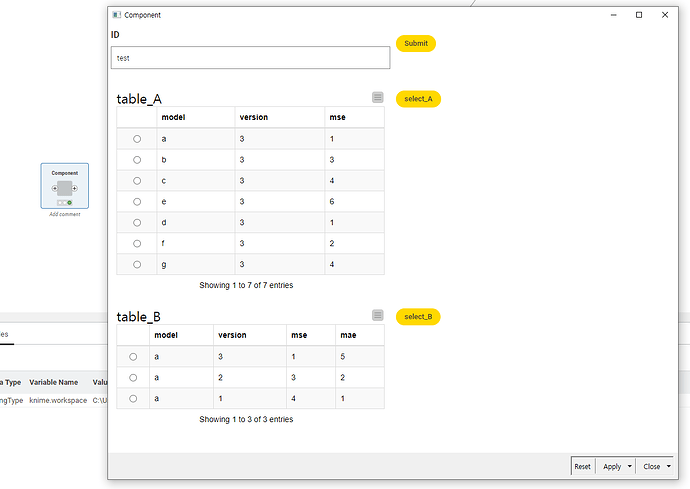Image resolution: width=690 pixels, height=489 pixels.
Task: Select model g radio in table_A
Action: pyautogui.click(x=137, y=264)
